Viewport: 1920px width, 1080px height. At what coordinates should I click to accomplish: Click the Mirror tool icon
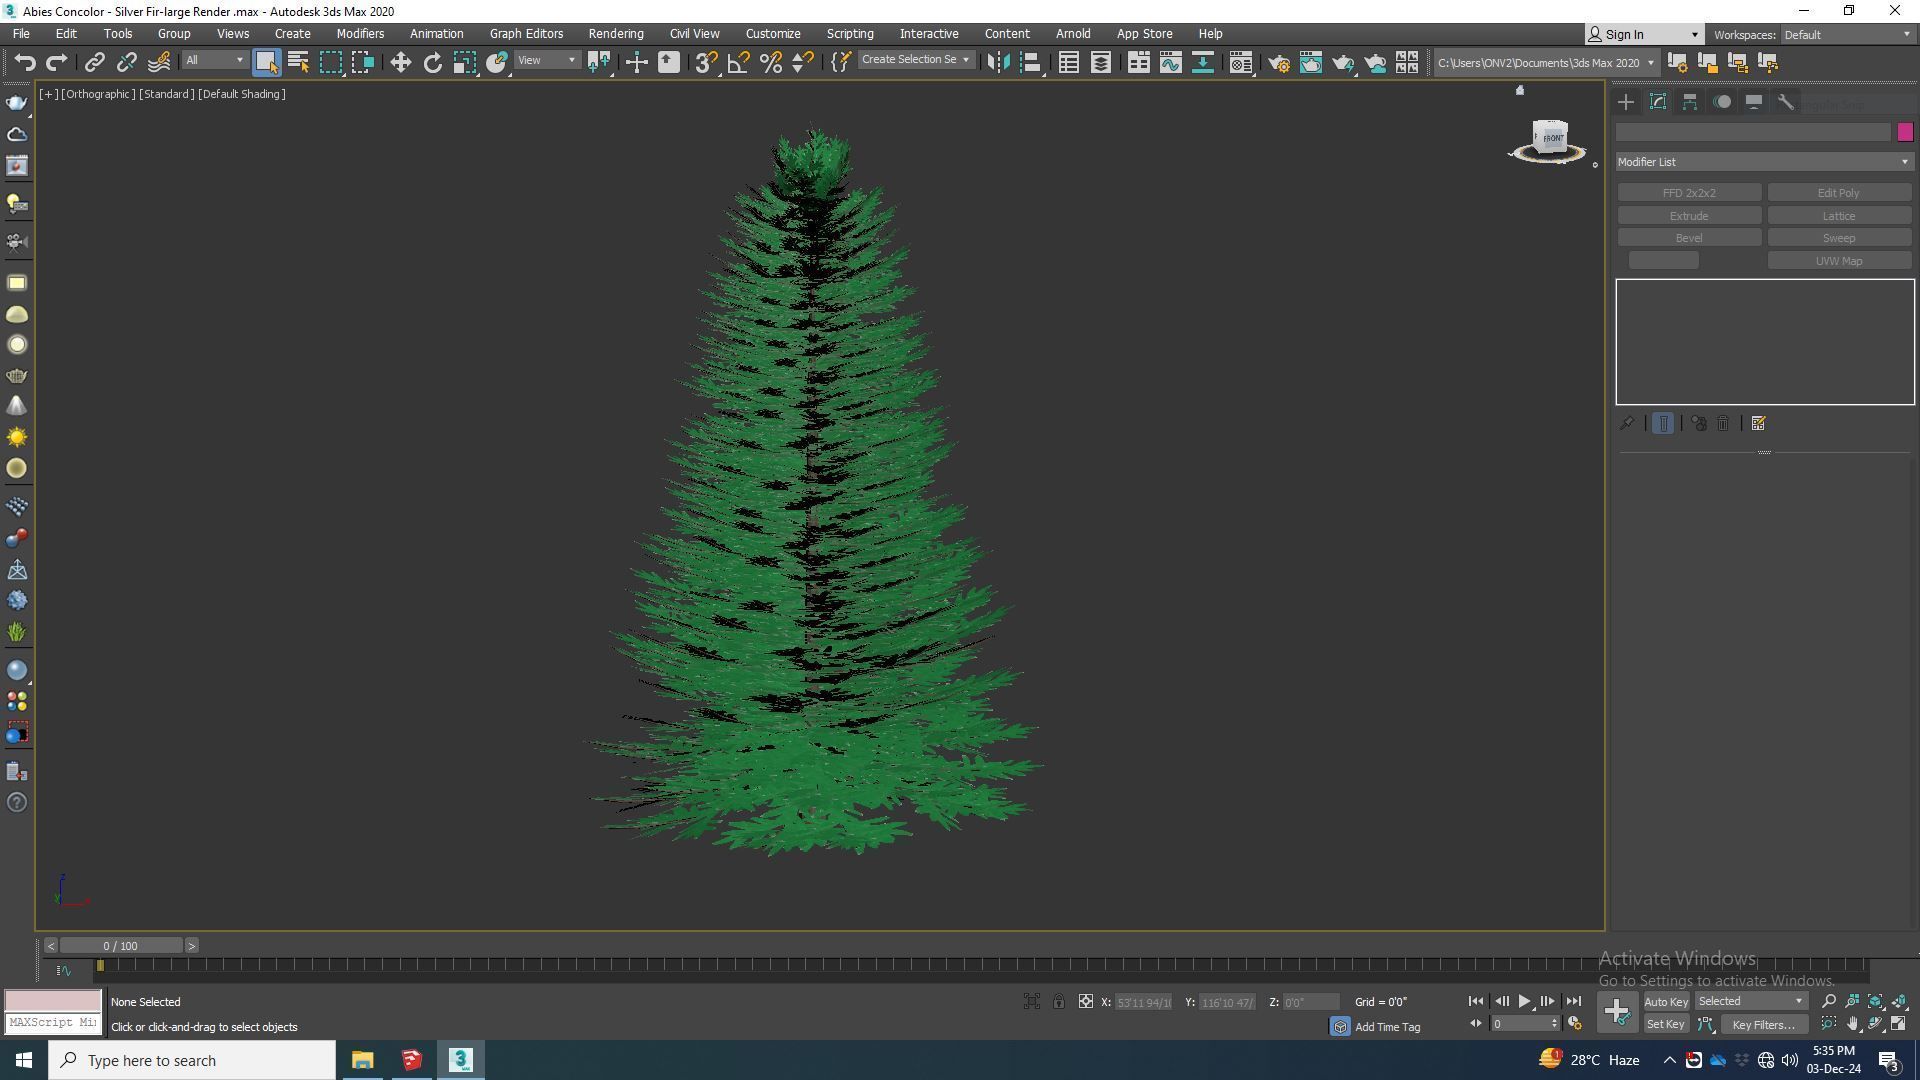[997, 62]
